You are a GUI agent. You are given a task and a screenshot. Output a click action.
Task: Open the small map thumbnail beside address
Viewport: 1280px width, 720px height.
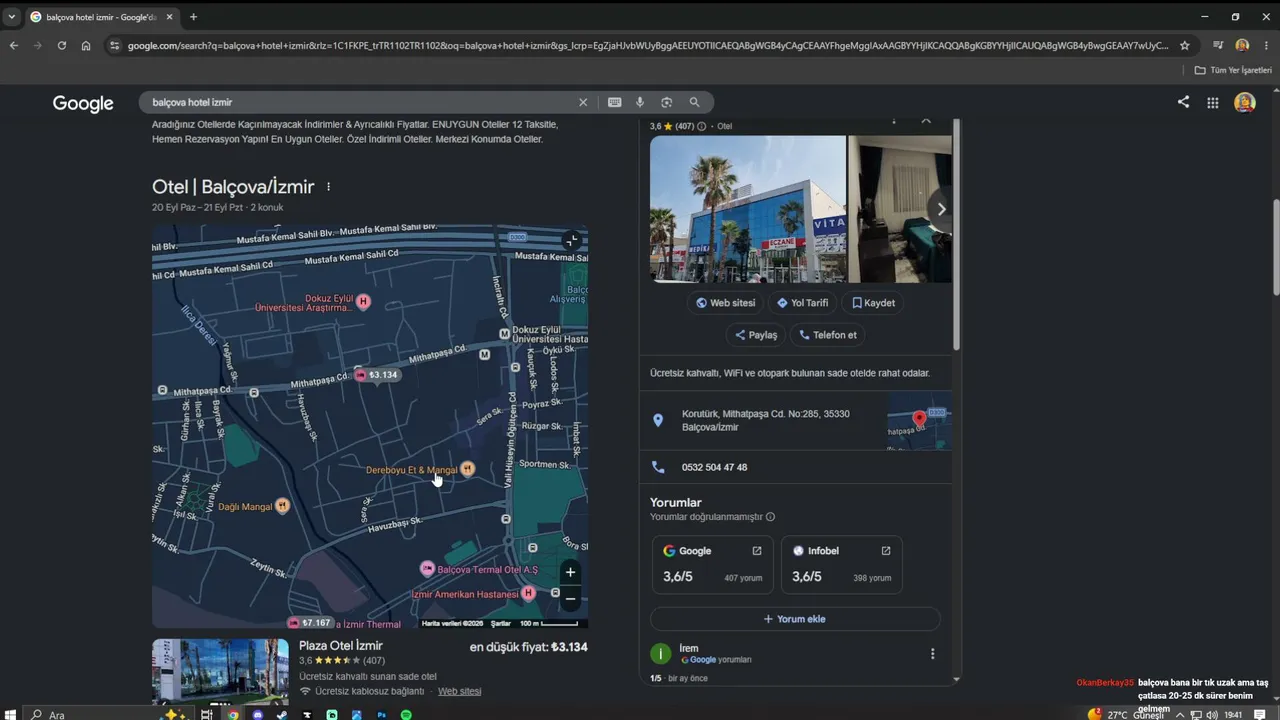(919, 421)
